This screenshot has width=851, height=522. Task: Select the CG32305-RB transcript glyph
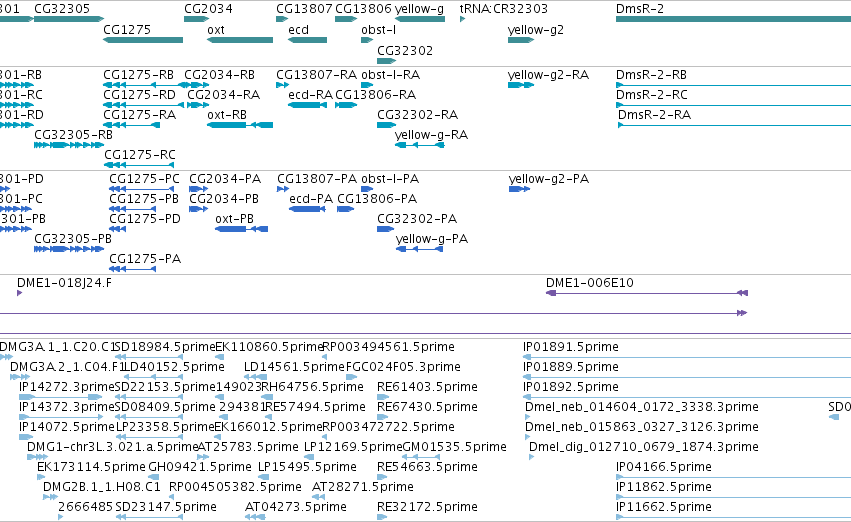(x=69, y=145)
